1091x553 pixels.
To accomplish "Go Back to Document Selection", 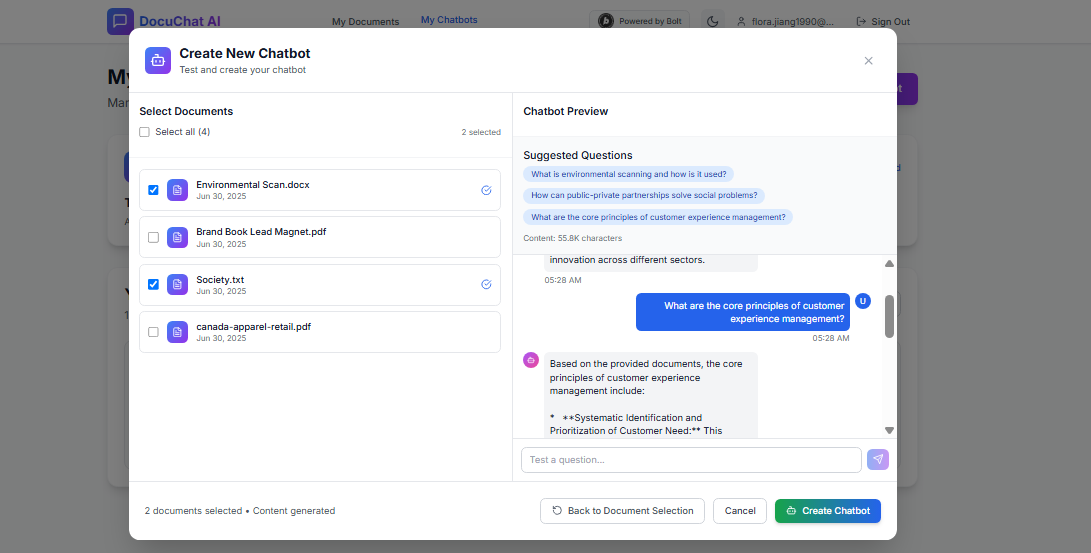I will click(622, 510).
